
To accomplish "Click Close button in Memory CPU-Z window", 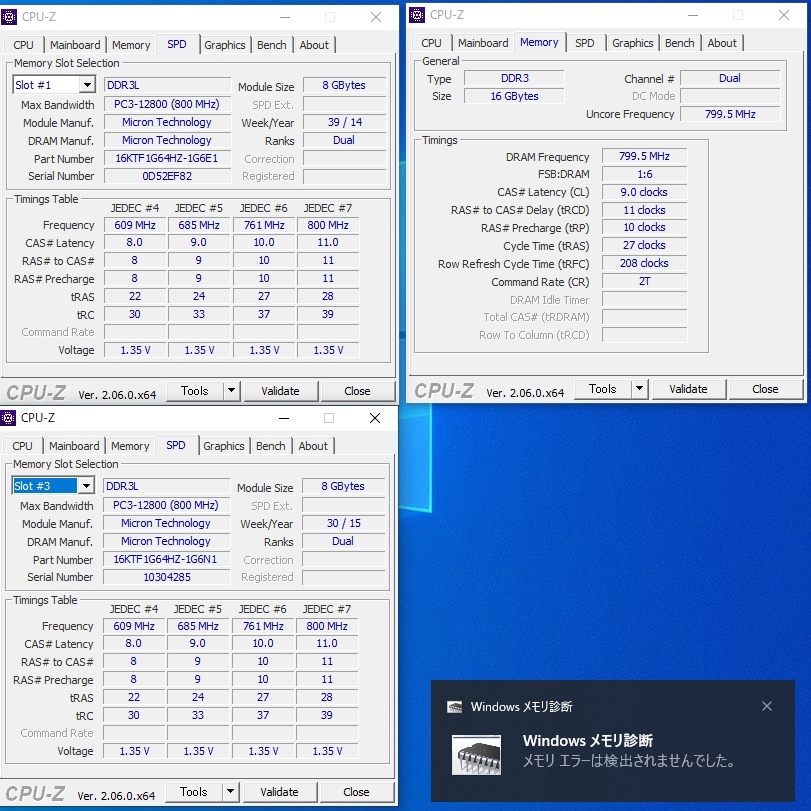I will (765, 389).
